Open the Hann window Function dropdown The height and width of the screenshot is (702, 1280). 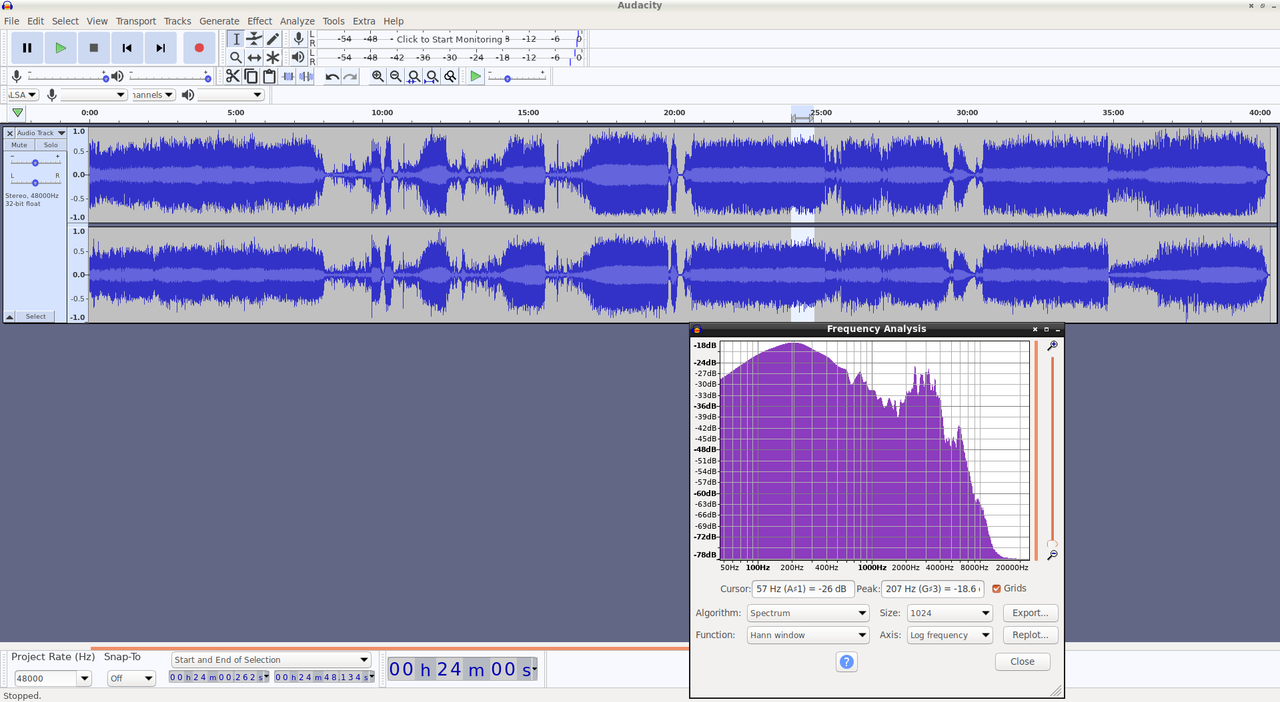[x=808, y=635]
